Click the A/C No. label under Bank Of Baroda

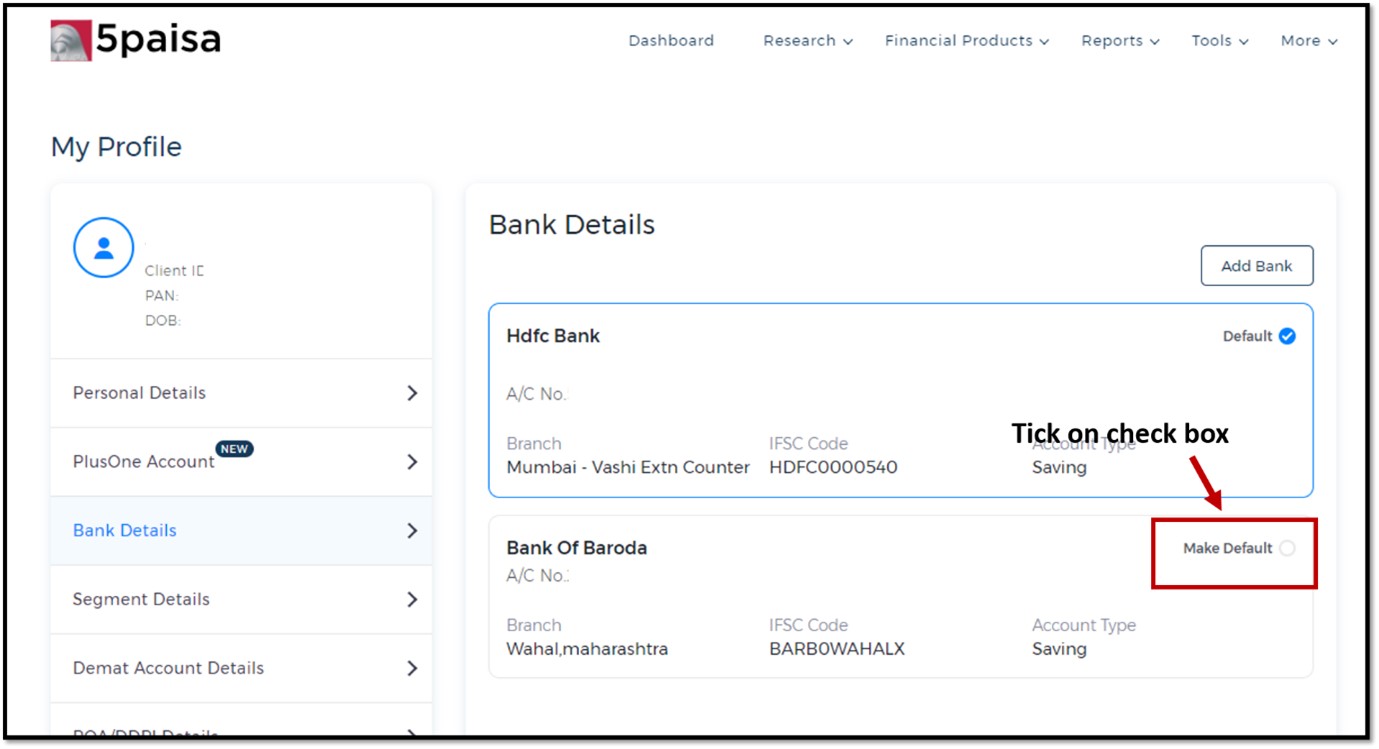click(x=537, y=576)
